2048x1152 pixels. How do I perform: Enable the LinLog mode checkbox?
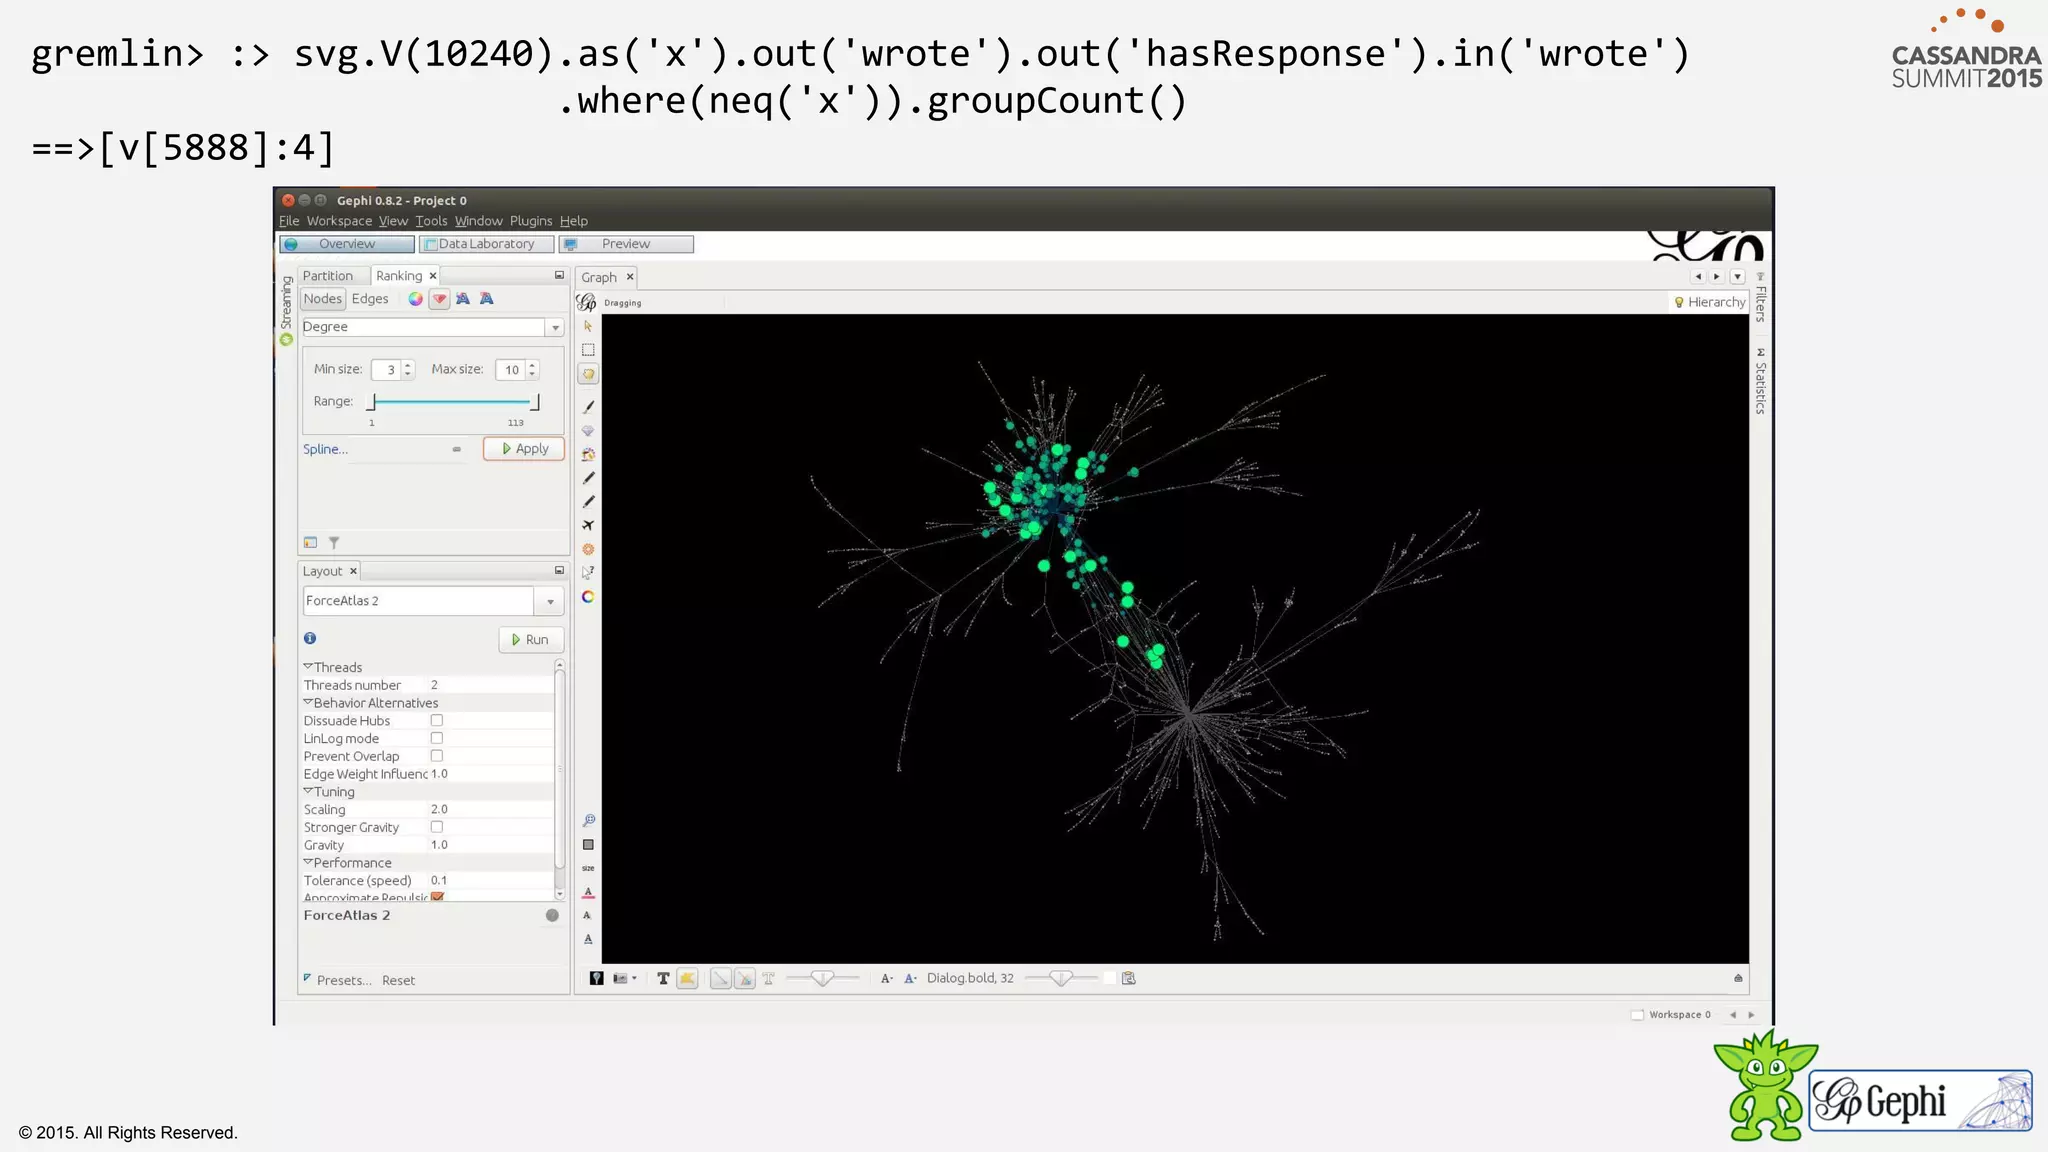[437, 738]
